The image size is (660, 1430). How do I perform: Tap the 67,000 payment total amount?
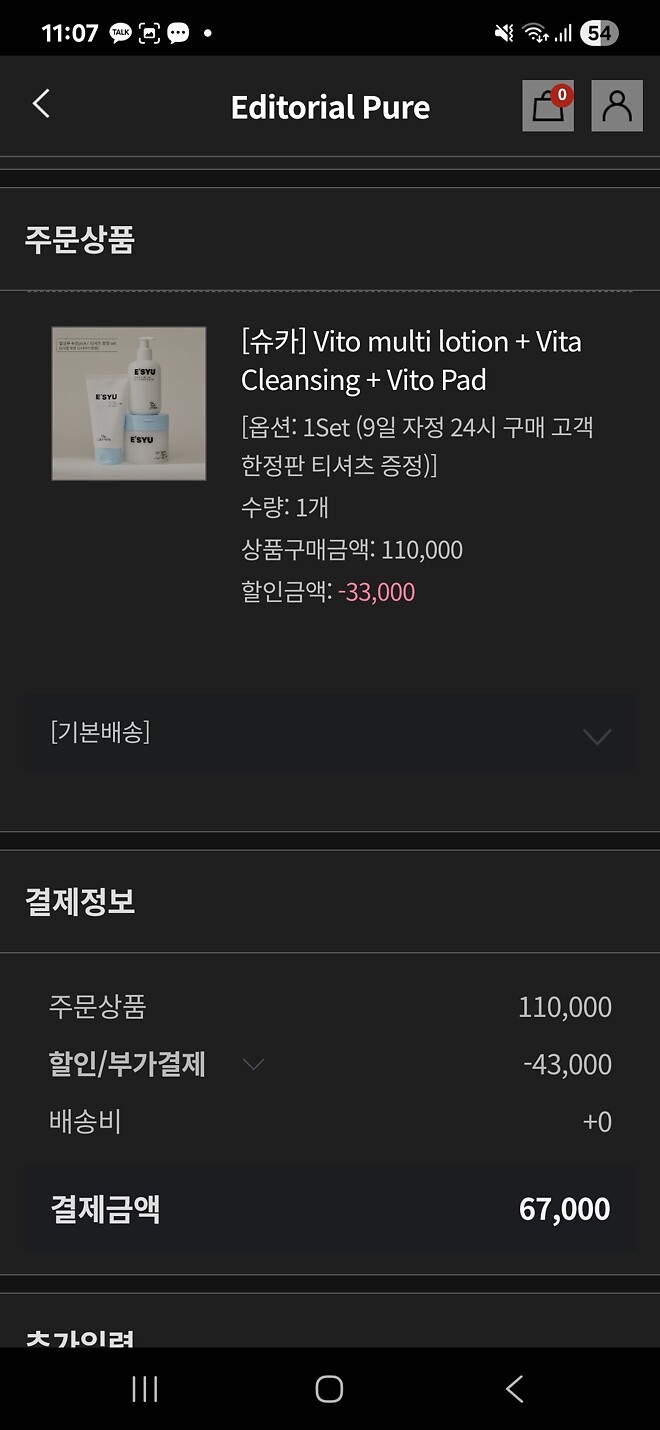564,1209
